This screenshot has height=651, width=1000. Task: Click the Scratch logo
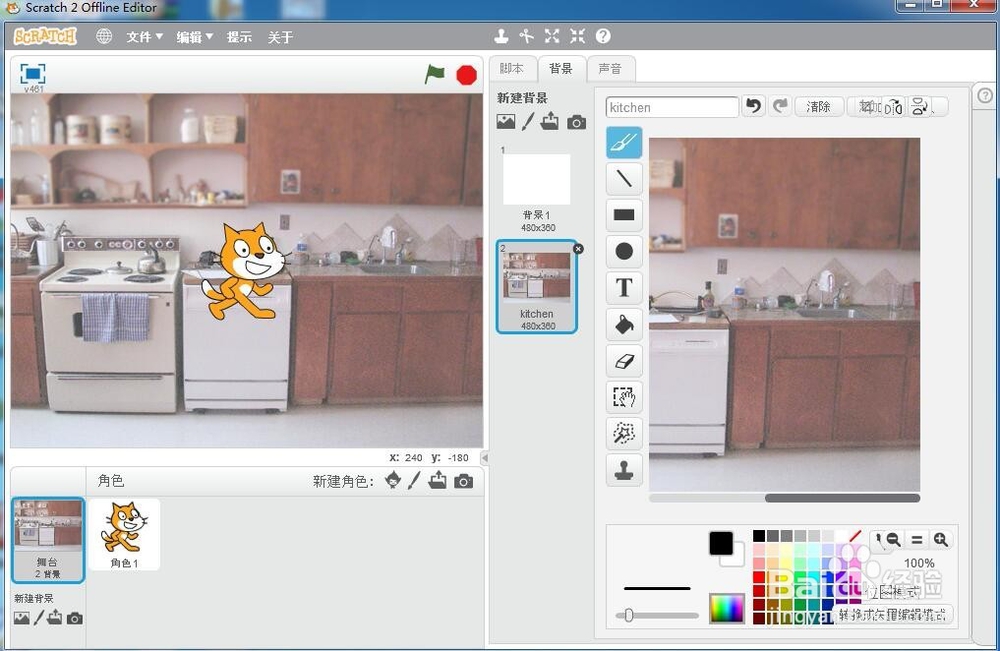point(45,36)
